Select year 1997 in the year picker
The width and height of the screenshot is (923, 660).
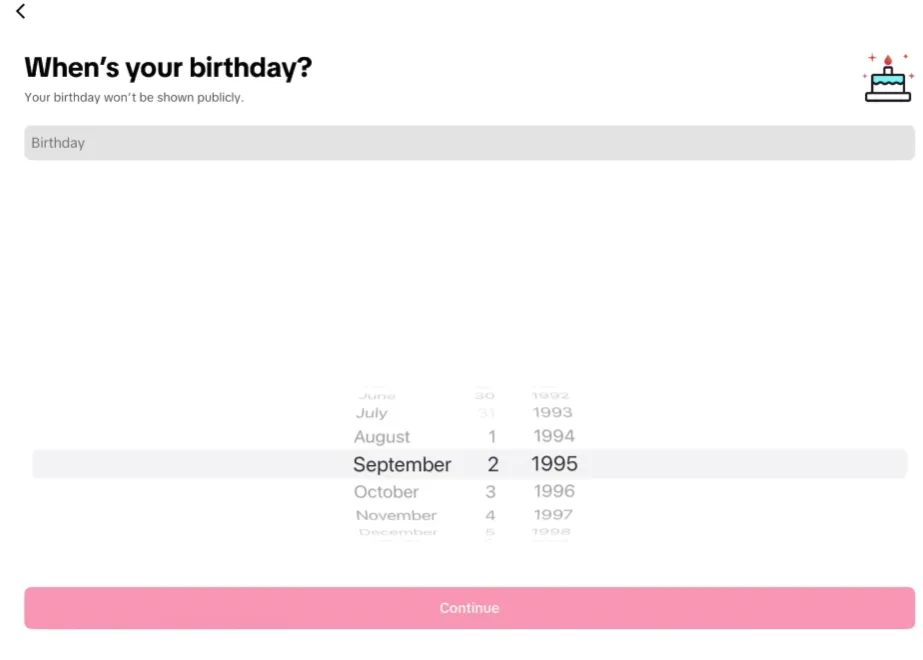(555, 515)
